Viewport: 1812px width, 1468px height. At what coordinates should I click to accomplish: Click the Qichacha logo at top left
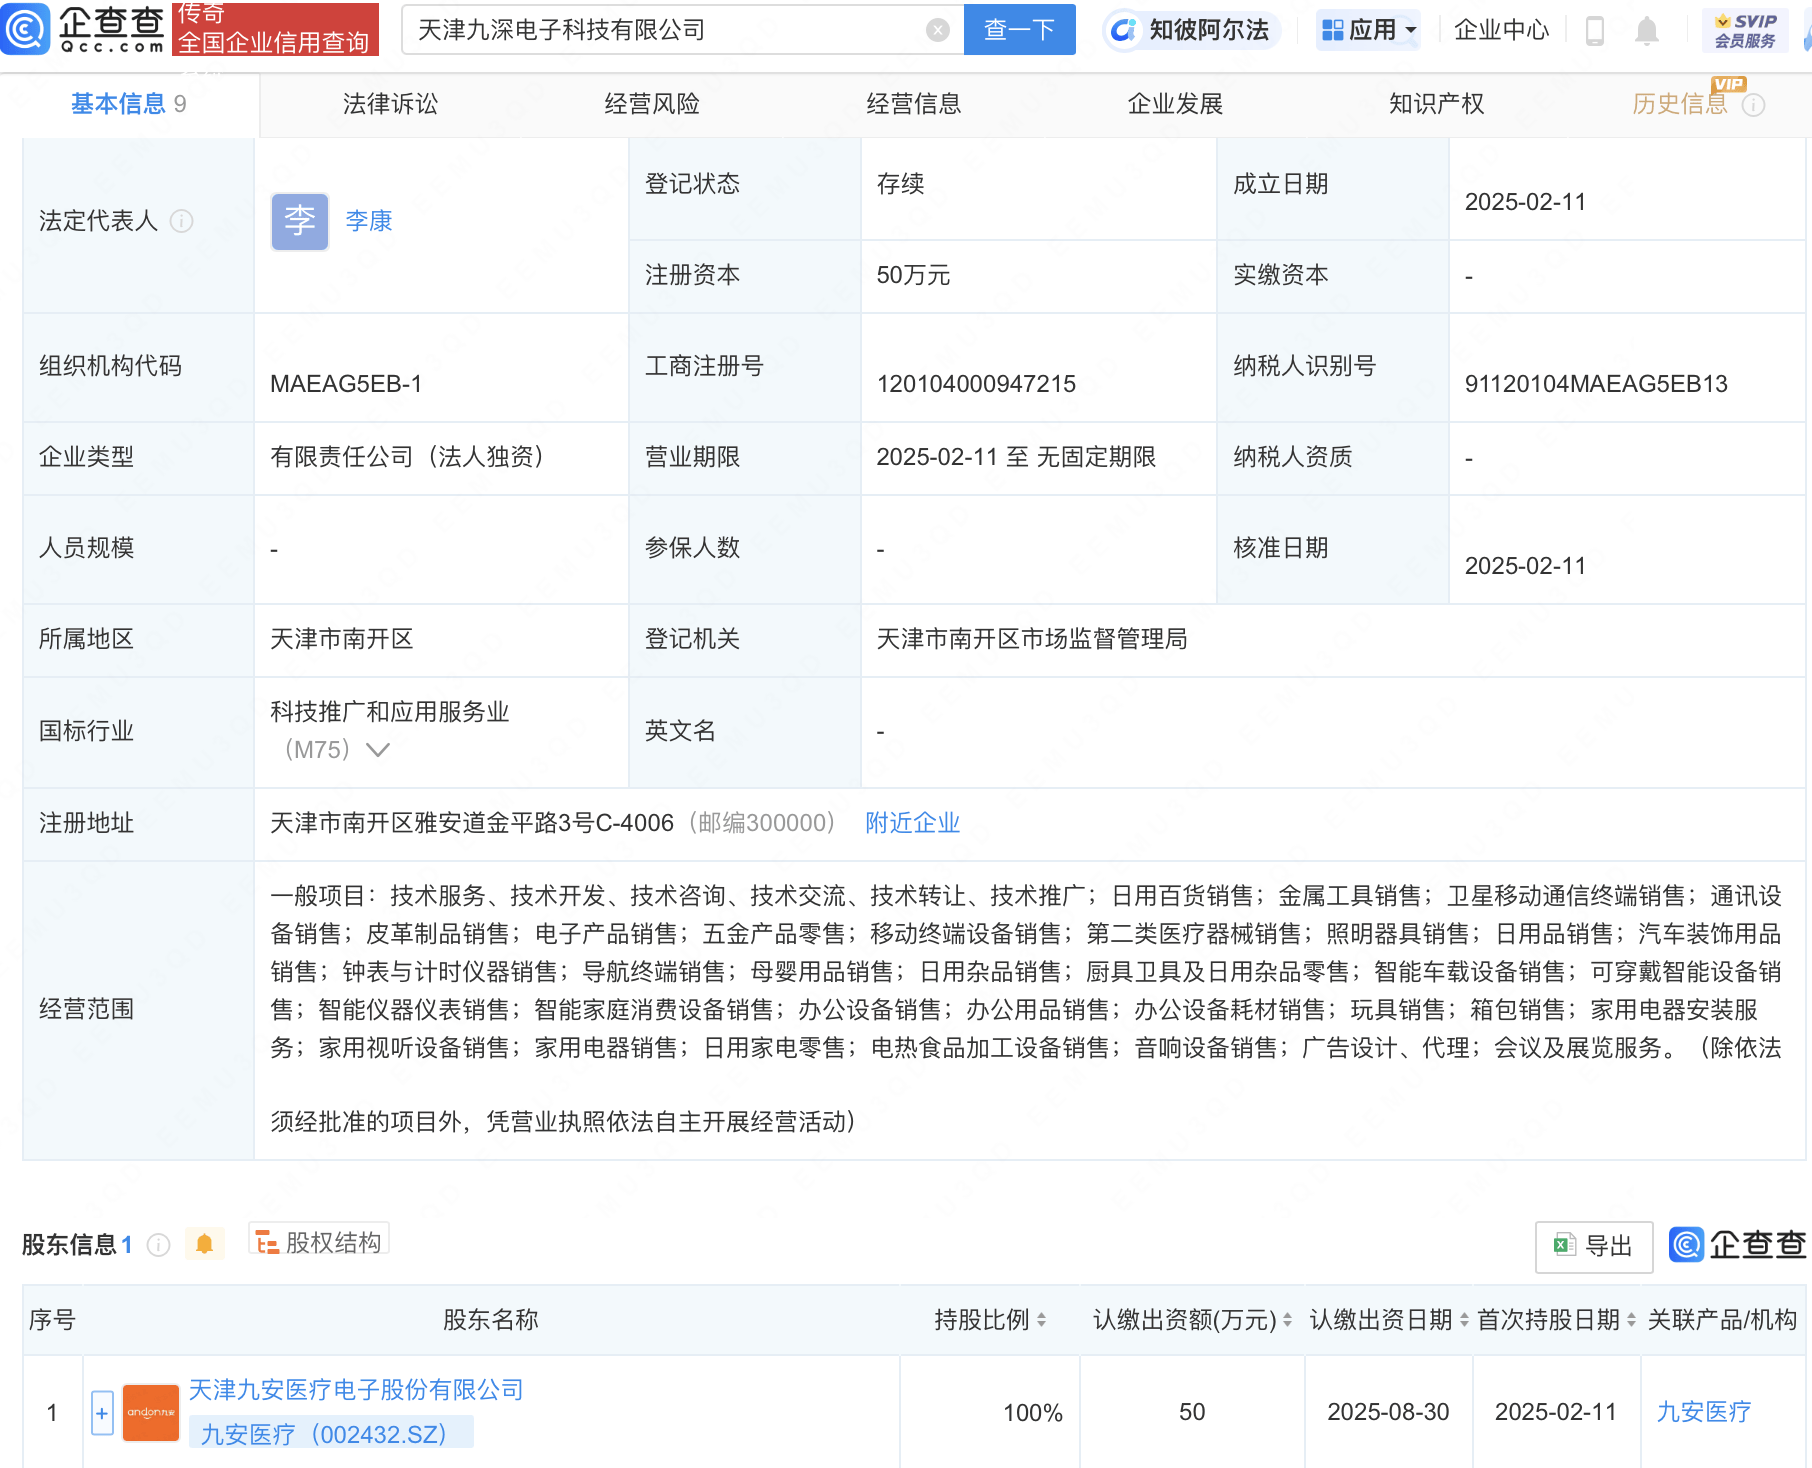(83, 29)
